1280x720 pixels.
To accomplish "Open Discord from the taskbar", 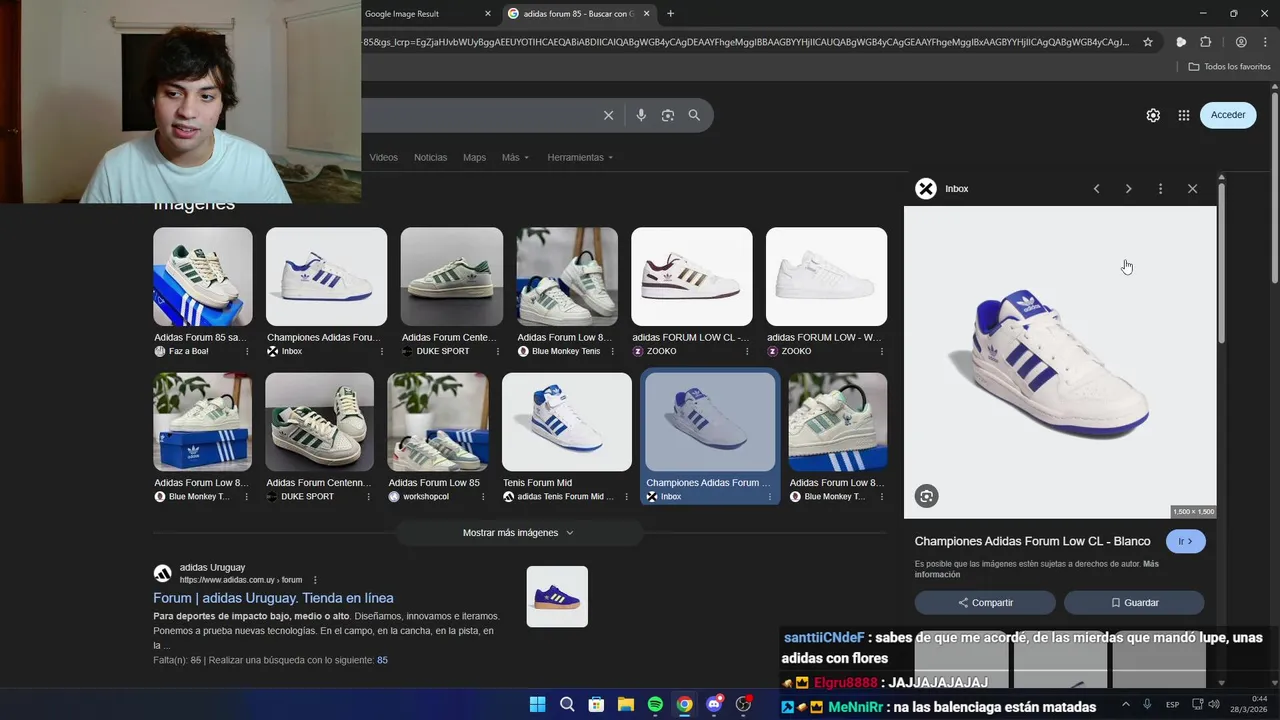I will tap(714, 704).
